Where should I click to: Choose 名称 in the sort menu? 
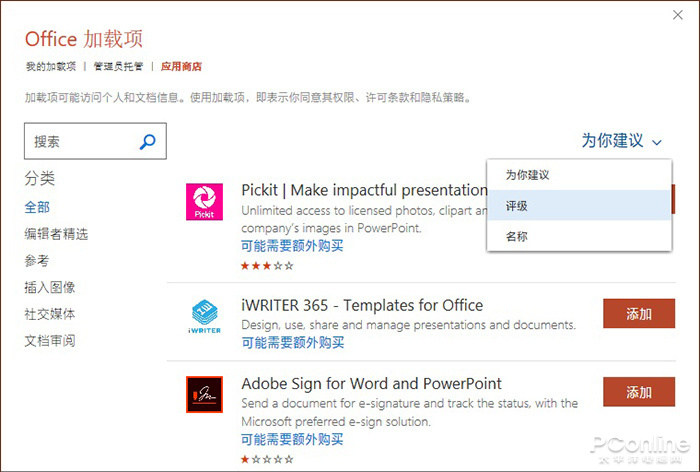579,236
